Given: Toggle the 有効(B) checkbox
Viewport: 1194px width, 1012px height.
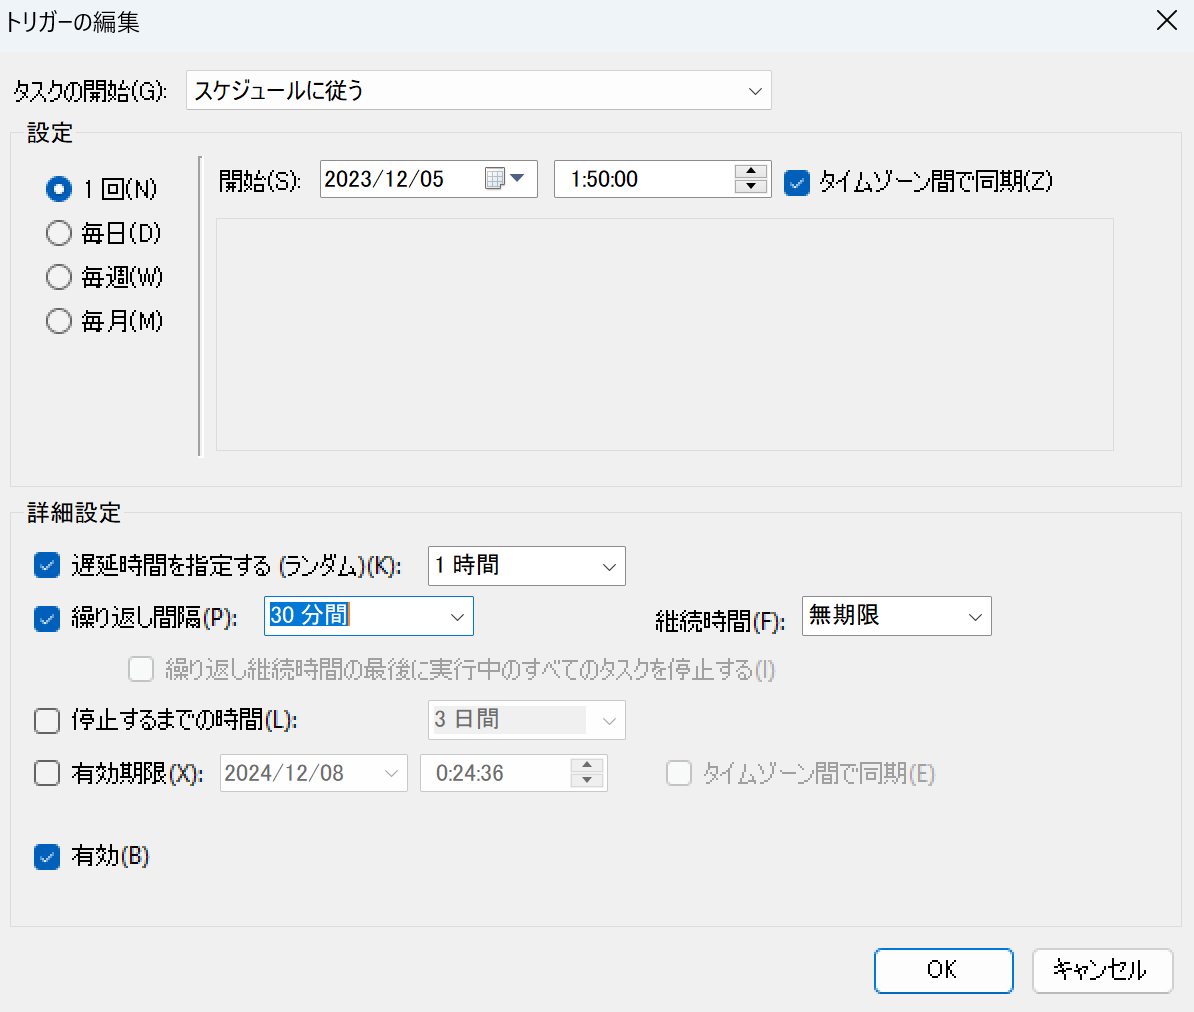Looking at the screenshot, I should 47,857.
